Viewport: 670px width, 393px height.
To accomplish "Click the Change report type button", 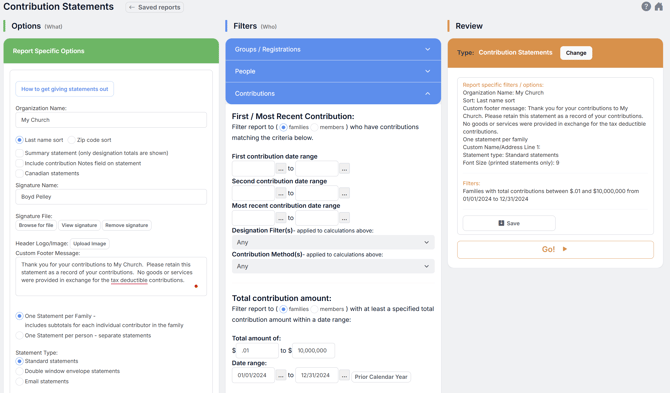I will (x=576, y=53).
